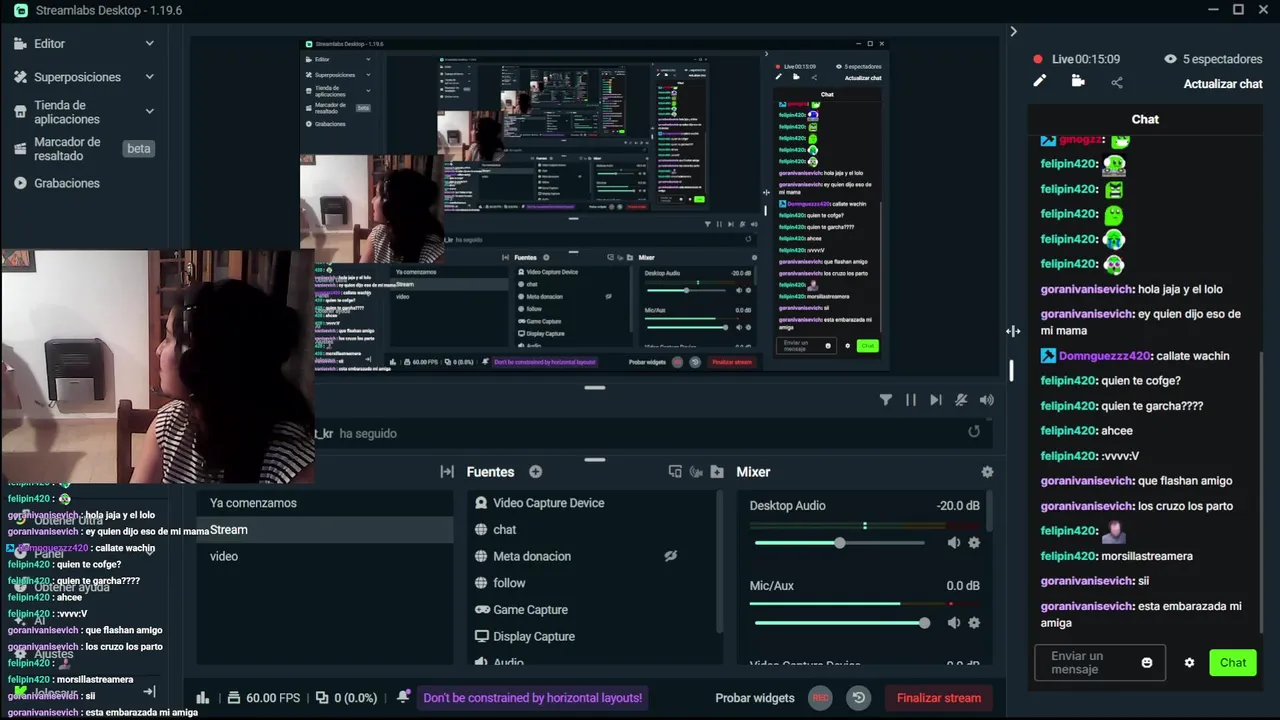The height and width of the screenshot is (720, 1280).
Task: Select the 'Stream' scene
Action: point(325,530)
